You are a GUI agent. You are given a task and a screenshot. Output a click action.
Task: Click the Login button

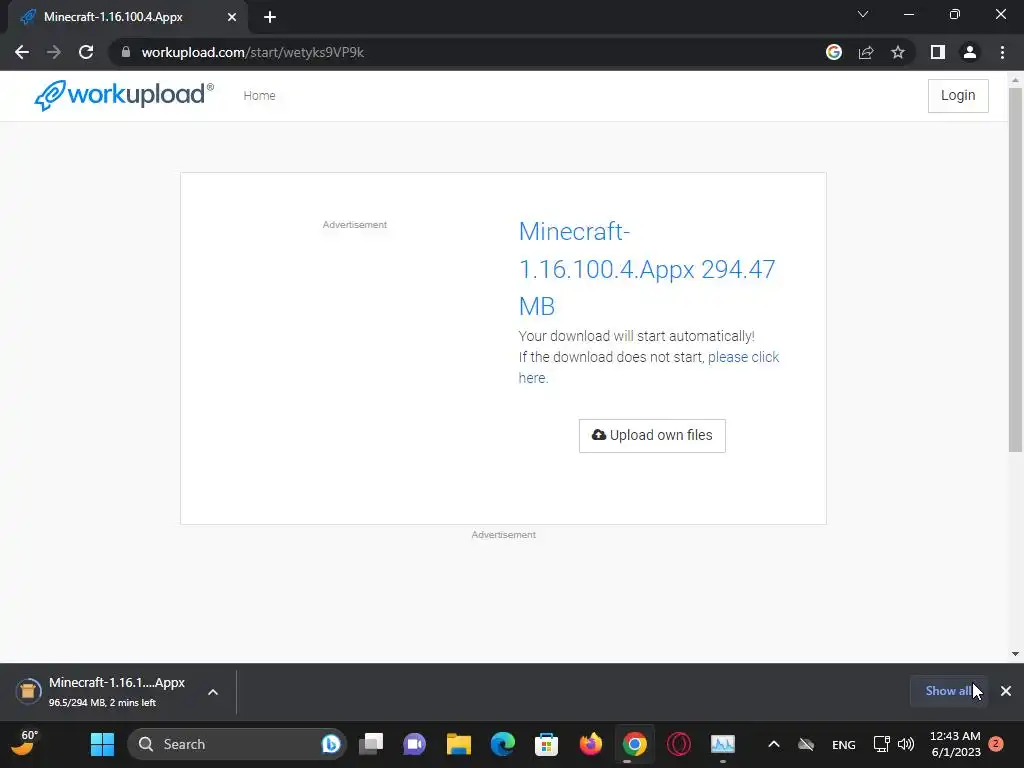coord(958,95)
